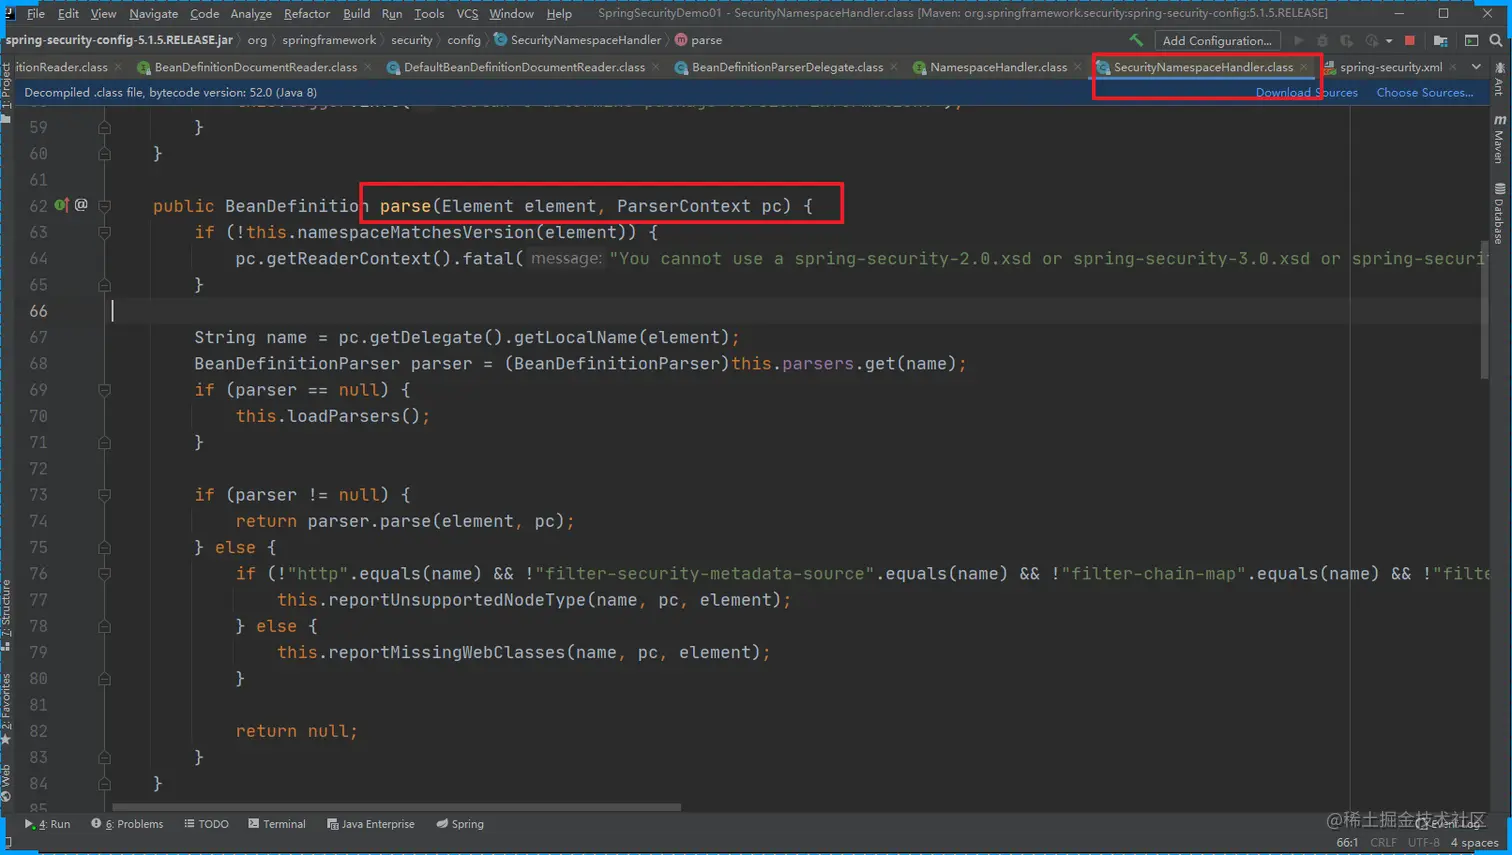Click the Search Everywhere magnifier icon

click(x=1496, y=41)
